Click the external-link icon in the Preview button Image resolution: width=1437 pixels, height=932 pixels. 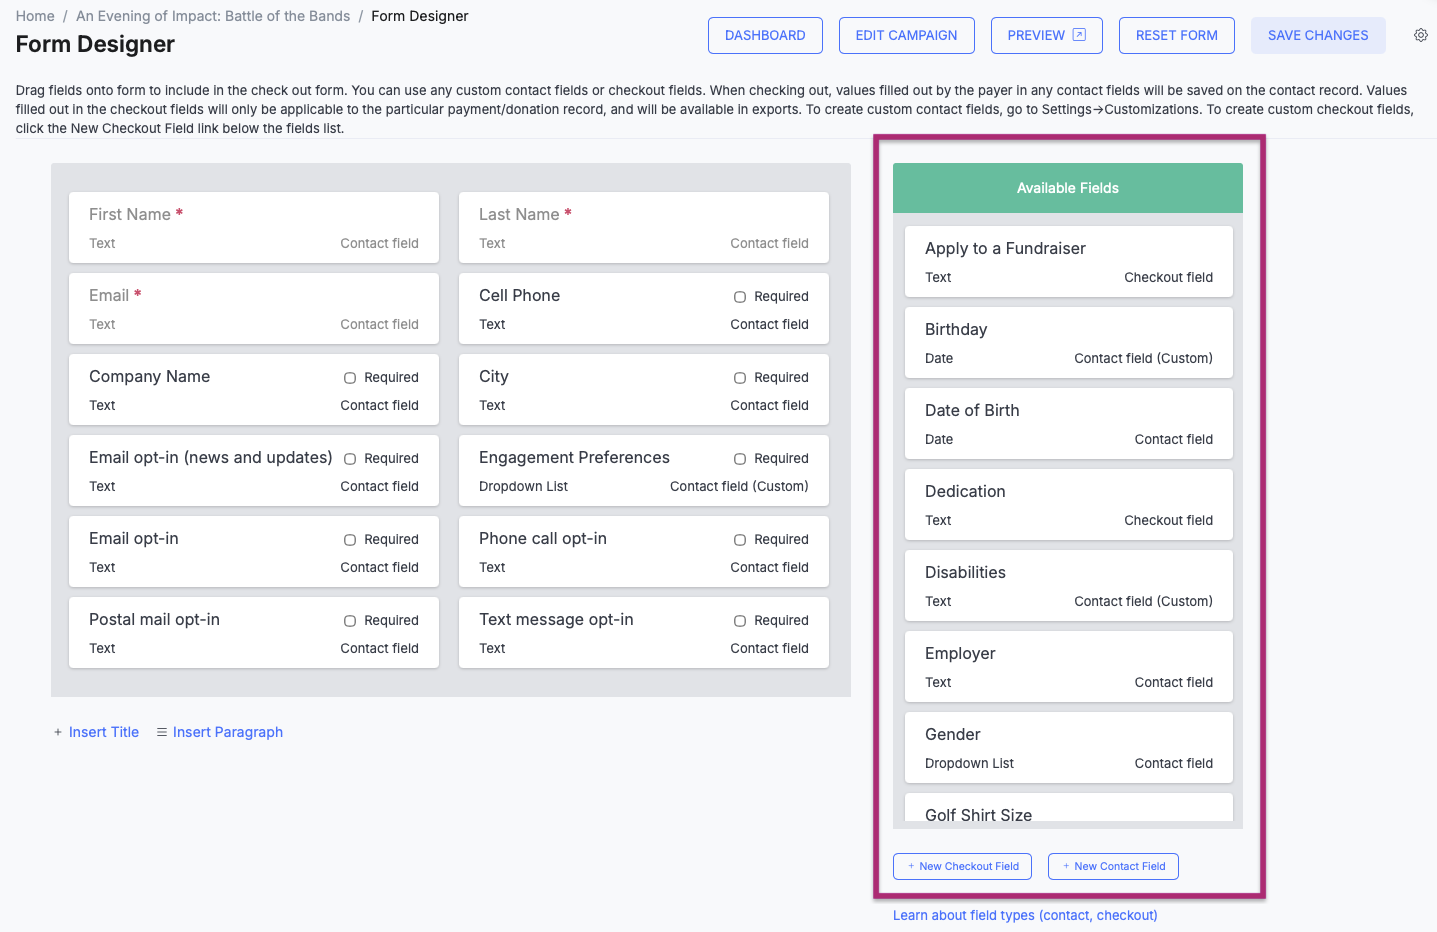[x=1079, y=35]
